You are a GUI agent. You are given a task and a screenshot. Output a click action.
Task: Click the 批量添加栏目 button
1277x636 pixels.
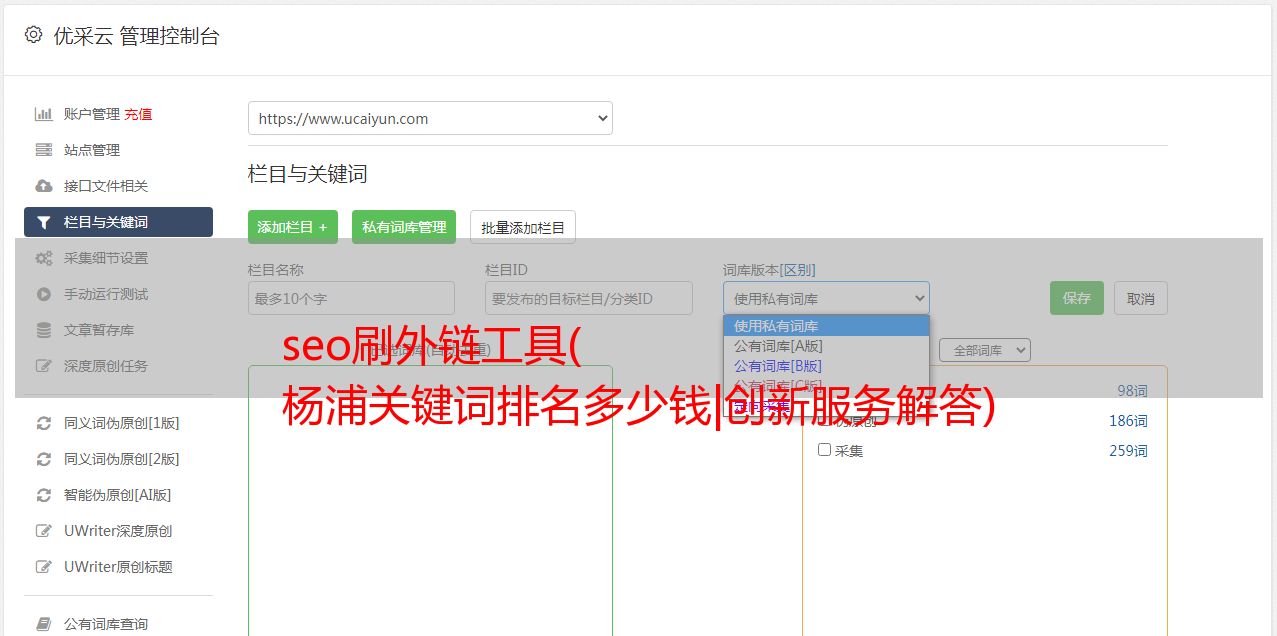pos(523,227)
